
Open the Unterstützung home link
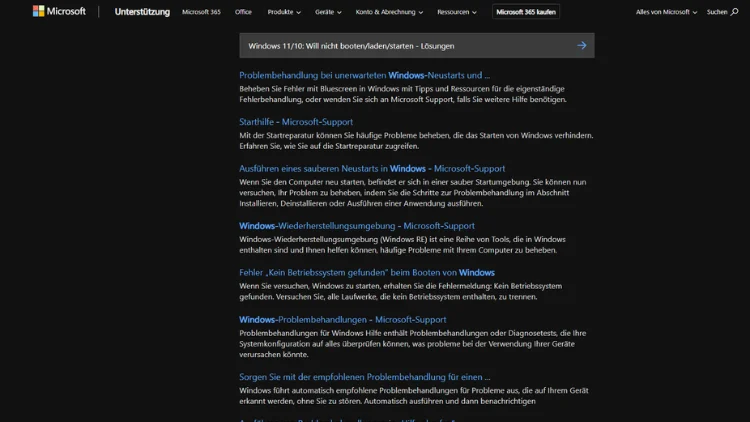[x=142, y=12]
